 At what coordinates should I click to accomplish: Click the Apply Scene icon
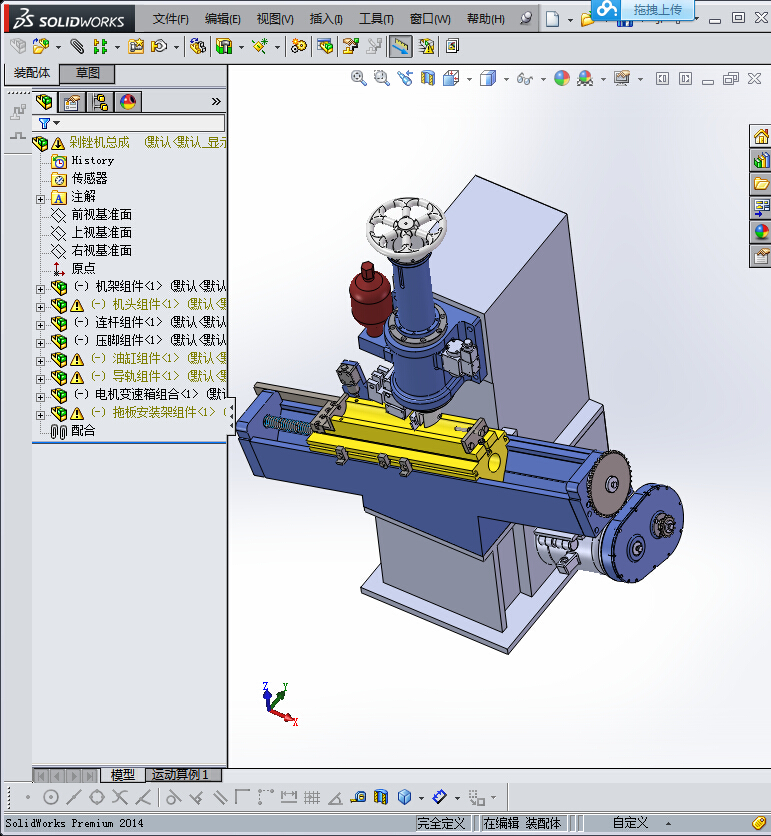(585, 78)
